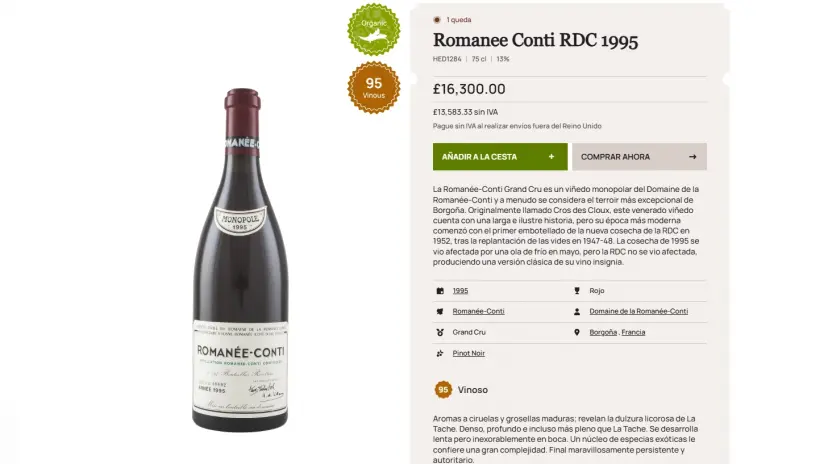Click the green Organic badge
Viewport: 828px width, 464px height.
373,29
